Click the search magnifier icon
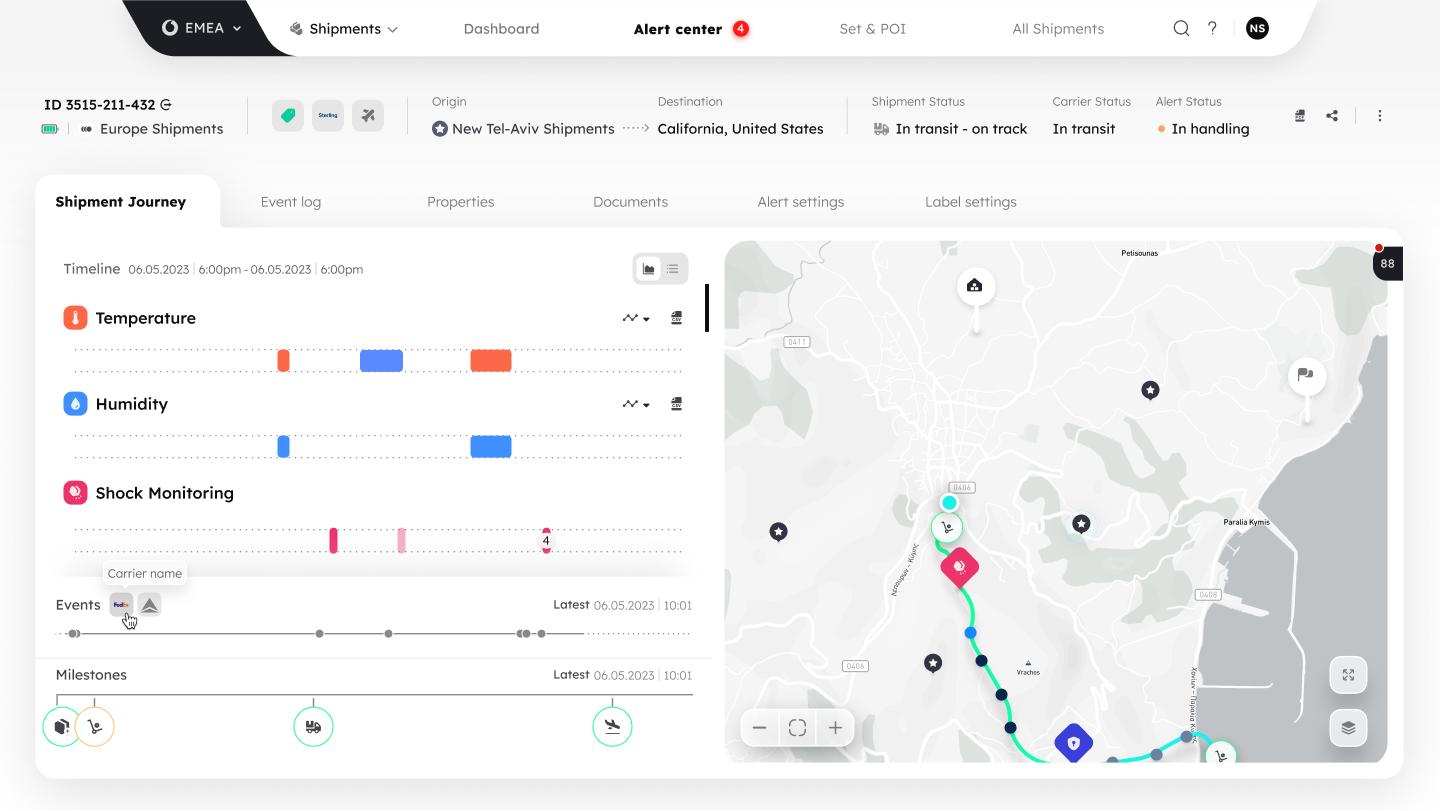1440x811 pixels. [1181, 29]
